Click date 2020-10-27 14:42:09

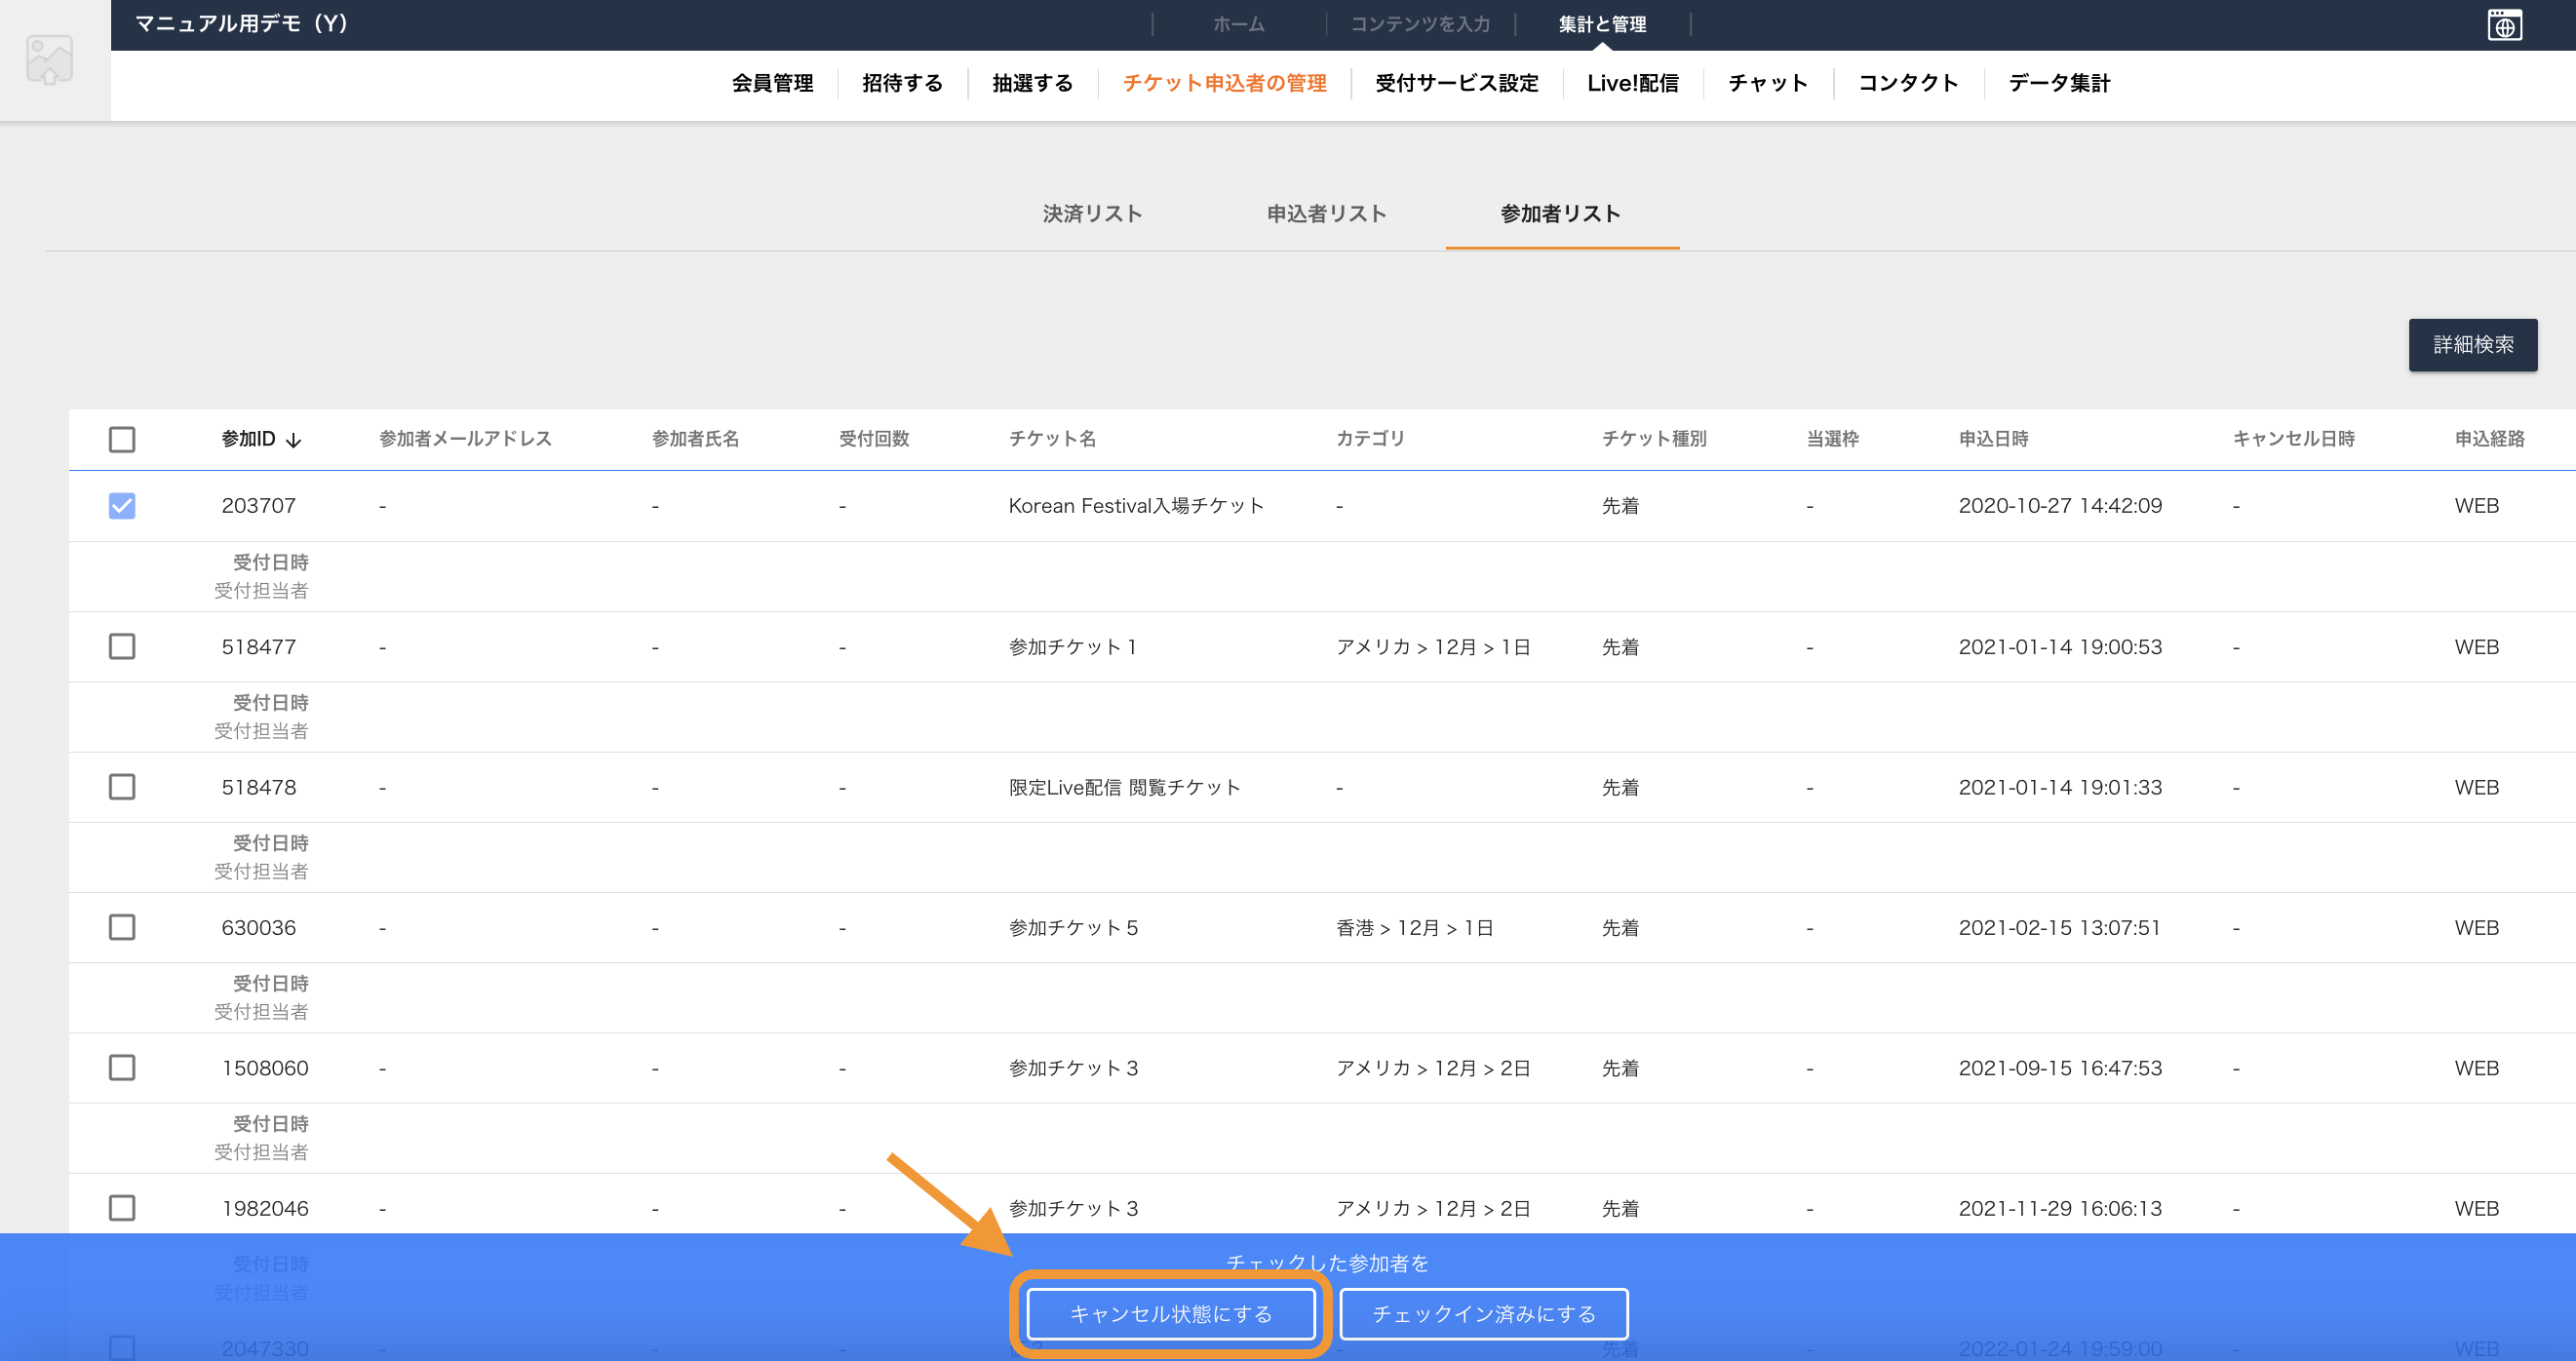tap(2060, 506)
